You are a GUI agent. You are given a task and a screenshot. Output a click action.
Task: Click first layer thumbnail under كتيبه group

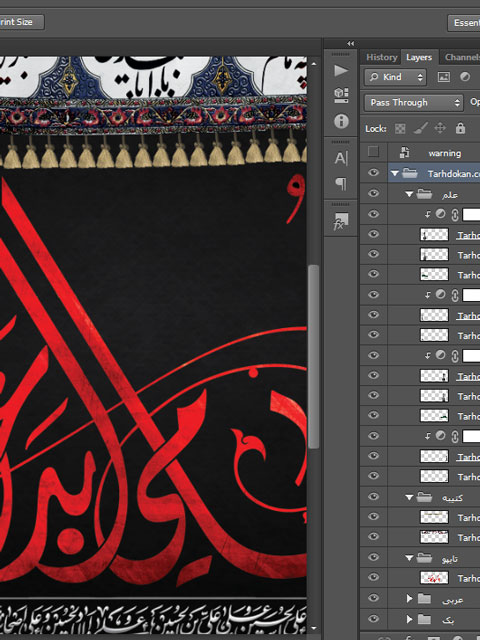point(434,517)
